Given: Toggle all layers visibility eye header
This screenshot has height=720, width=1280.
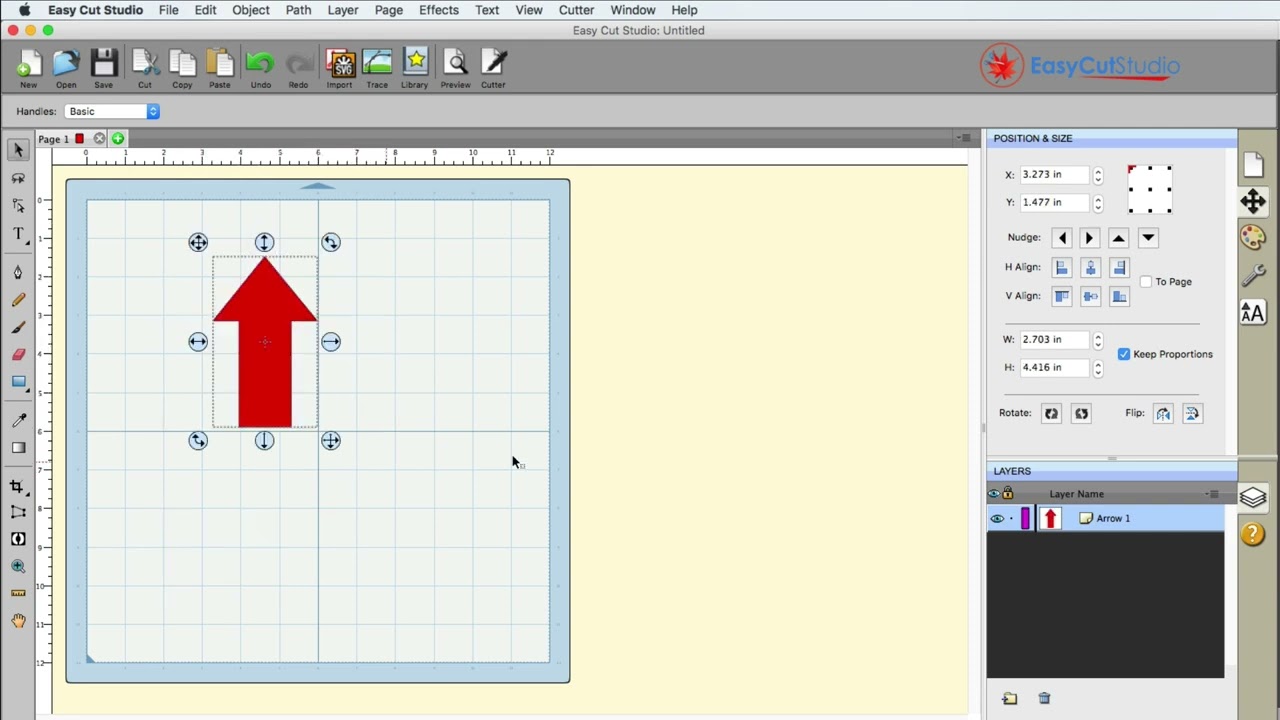Looking at the screenshot, I should [x=993, y=494].
